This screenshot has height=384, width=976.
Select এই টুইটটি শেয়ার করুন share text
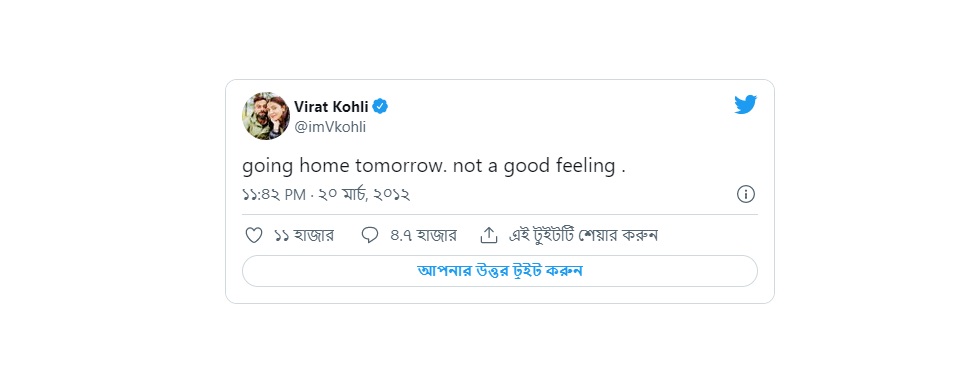pyautogui.click(x=584, y=235)
